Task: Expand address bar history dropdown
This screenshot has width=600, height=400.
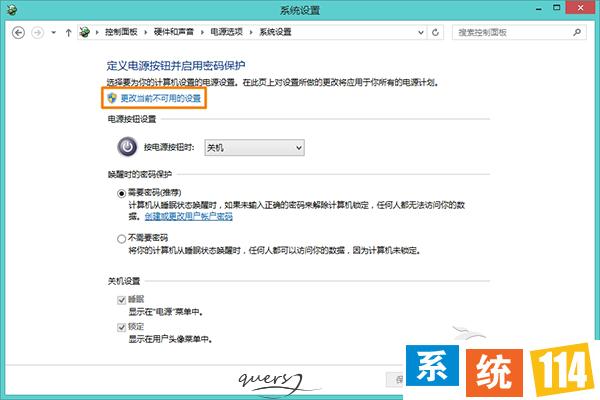Action: pyautogui.click(x=421, y=33)
